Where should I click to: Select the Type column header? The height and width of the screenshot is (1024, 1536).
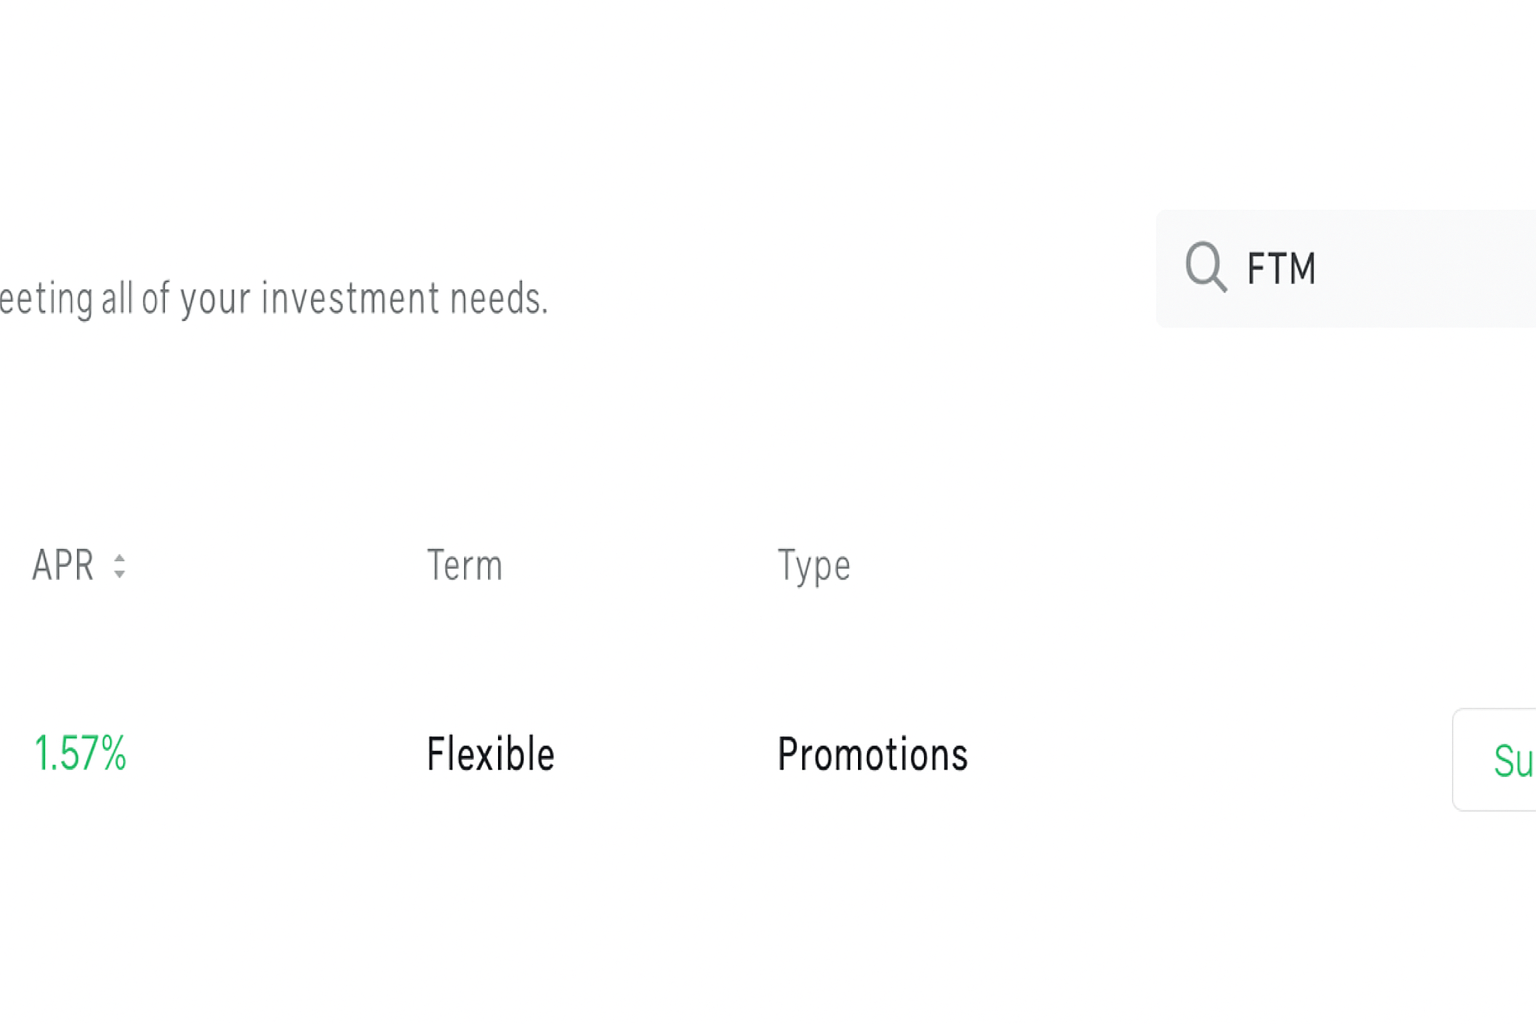click(x=813, y=565)
